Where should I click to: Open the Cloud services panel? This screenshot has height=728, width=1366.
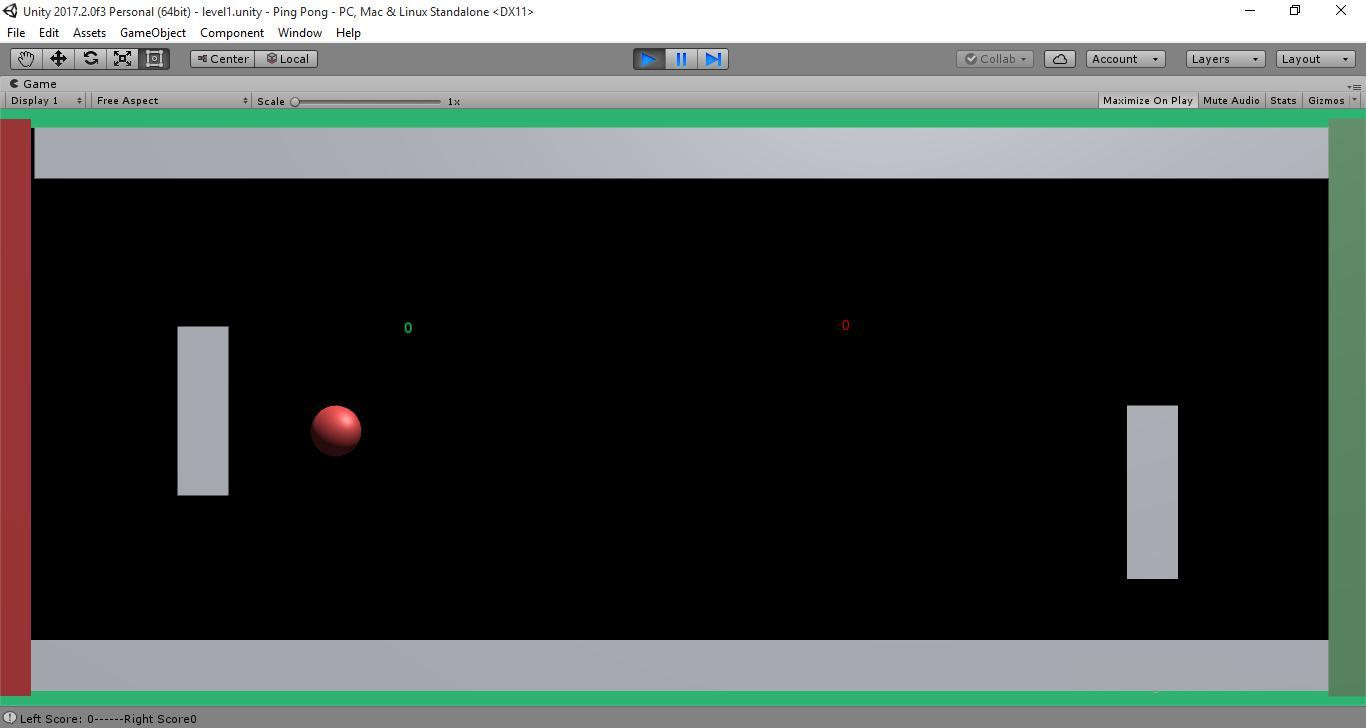pyautogui.click(x=1060, y=59)
